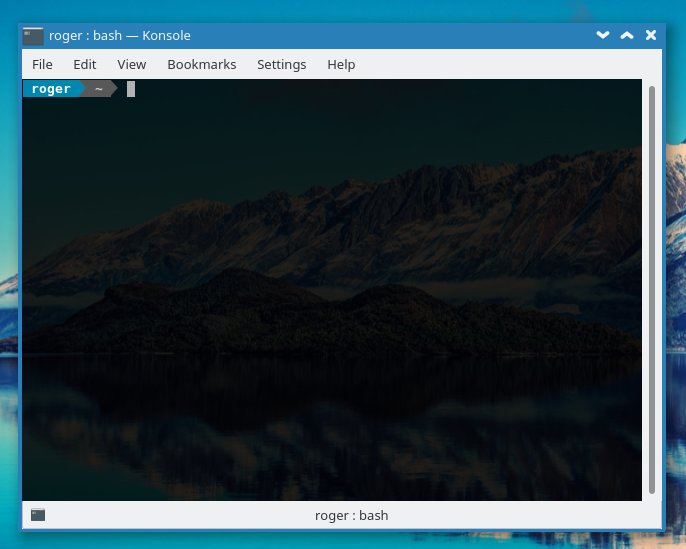The height and width of the screenshot is (549, 686).
Task: Open the Bookmarks menu
Action: pyautogui.click(x=201, y=64)
